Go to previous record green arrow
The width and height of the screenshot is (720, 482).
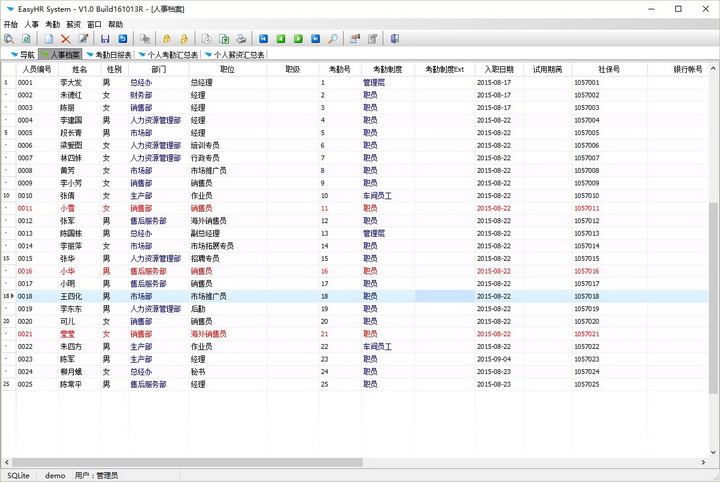281,39
